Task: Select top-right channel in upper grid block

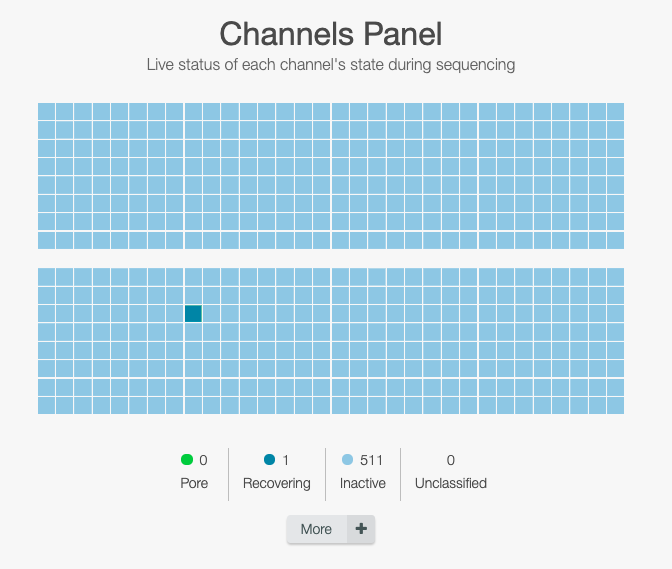Action: [615, 111]
